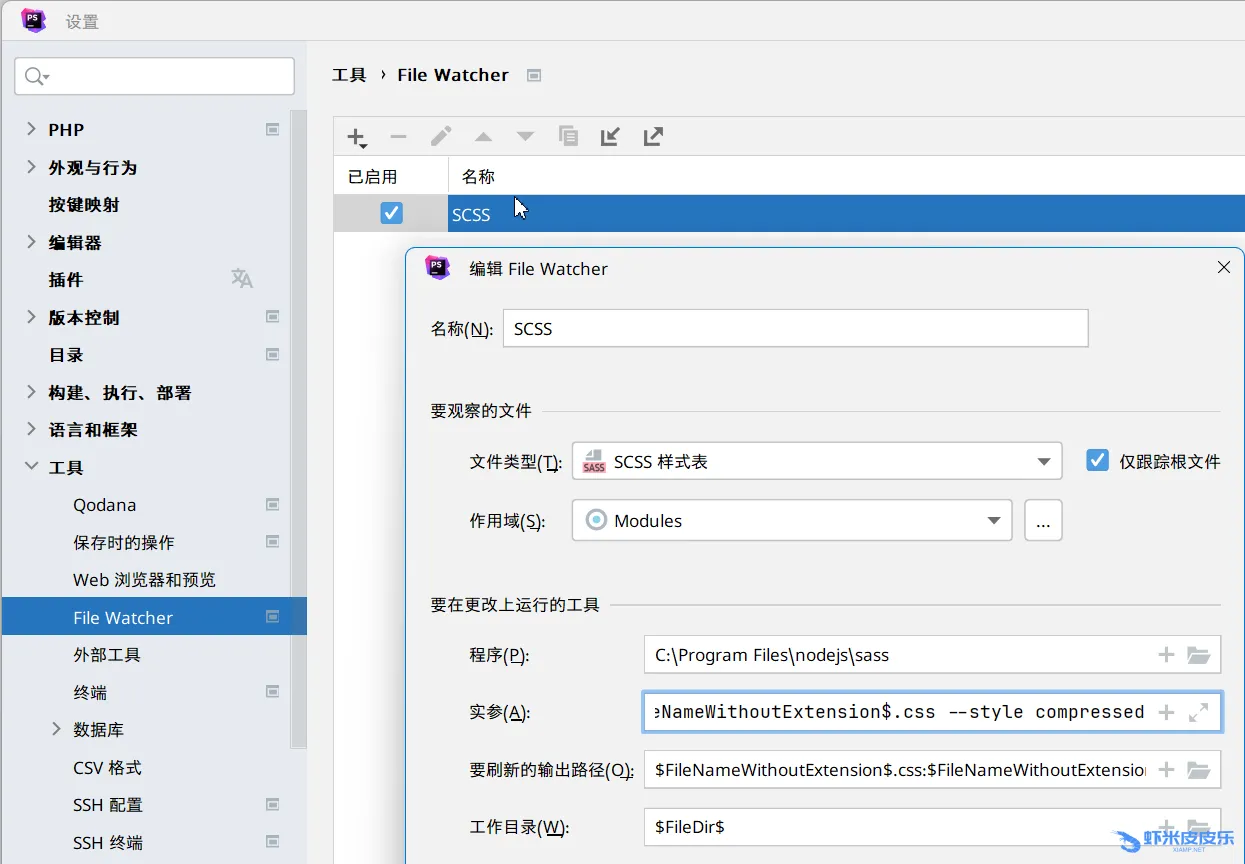Click the scope ellipsis browse button

pos(1043,520)
